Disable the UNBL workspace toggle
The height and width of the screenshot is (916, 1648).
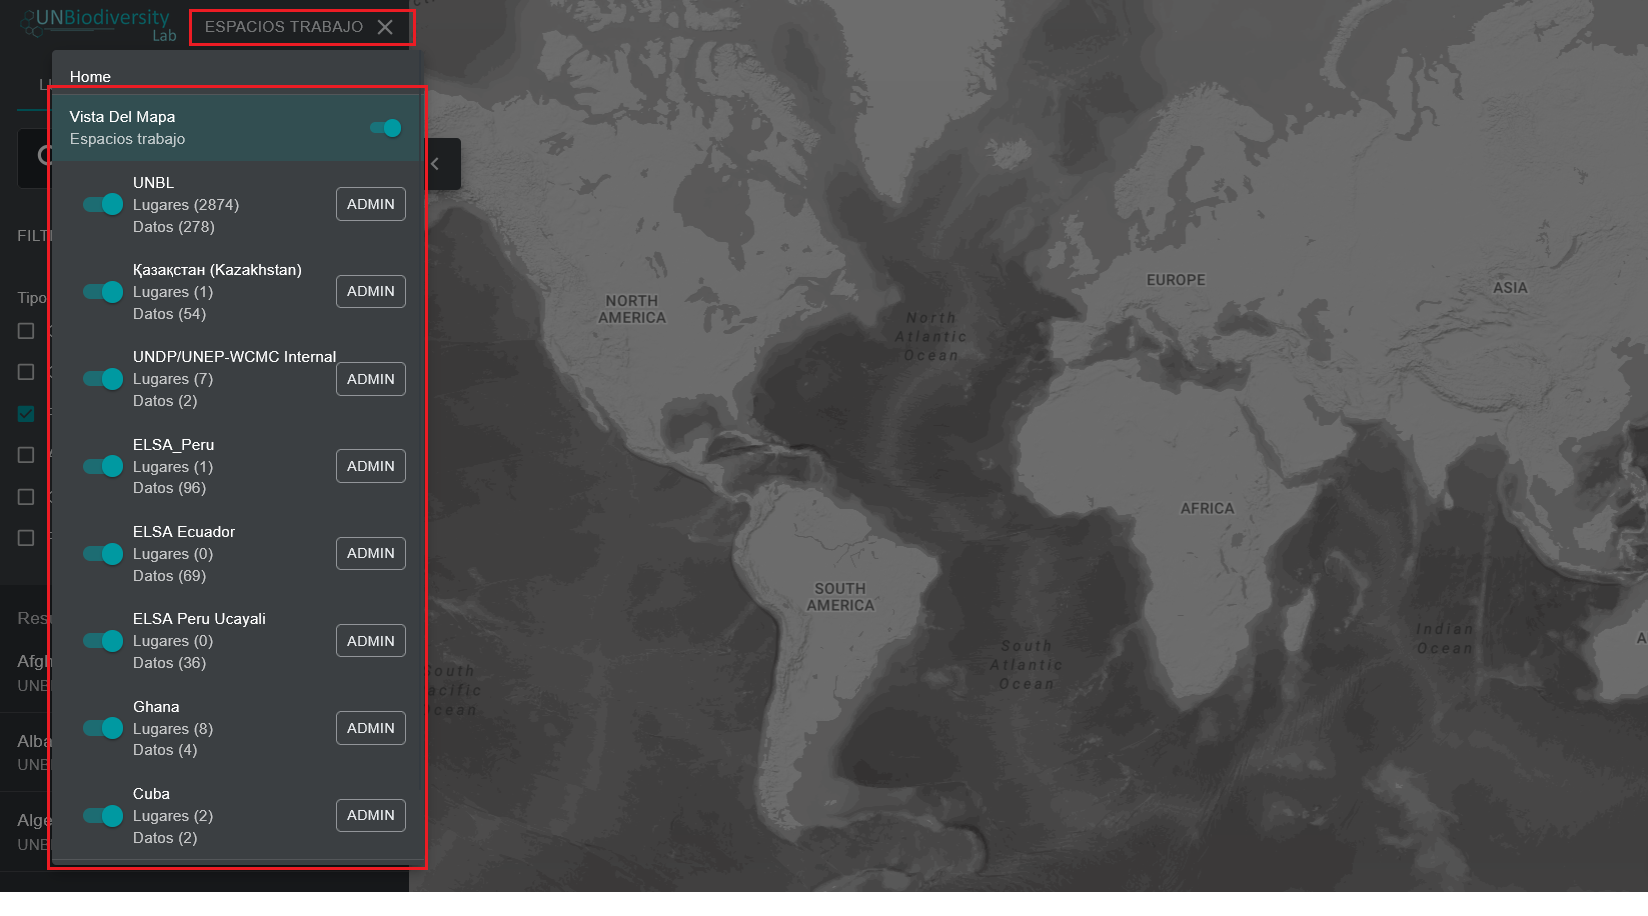click(x=103, y=204)
